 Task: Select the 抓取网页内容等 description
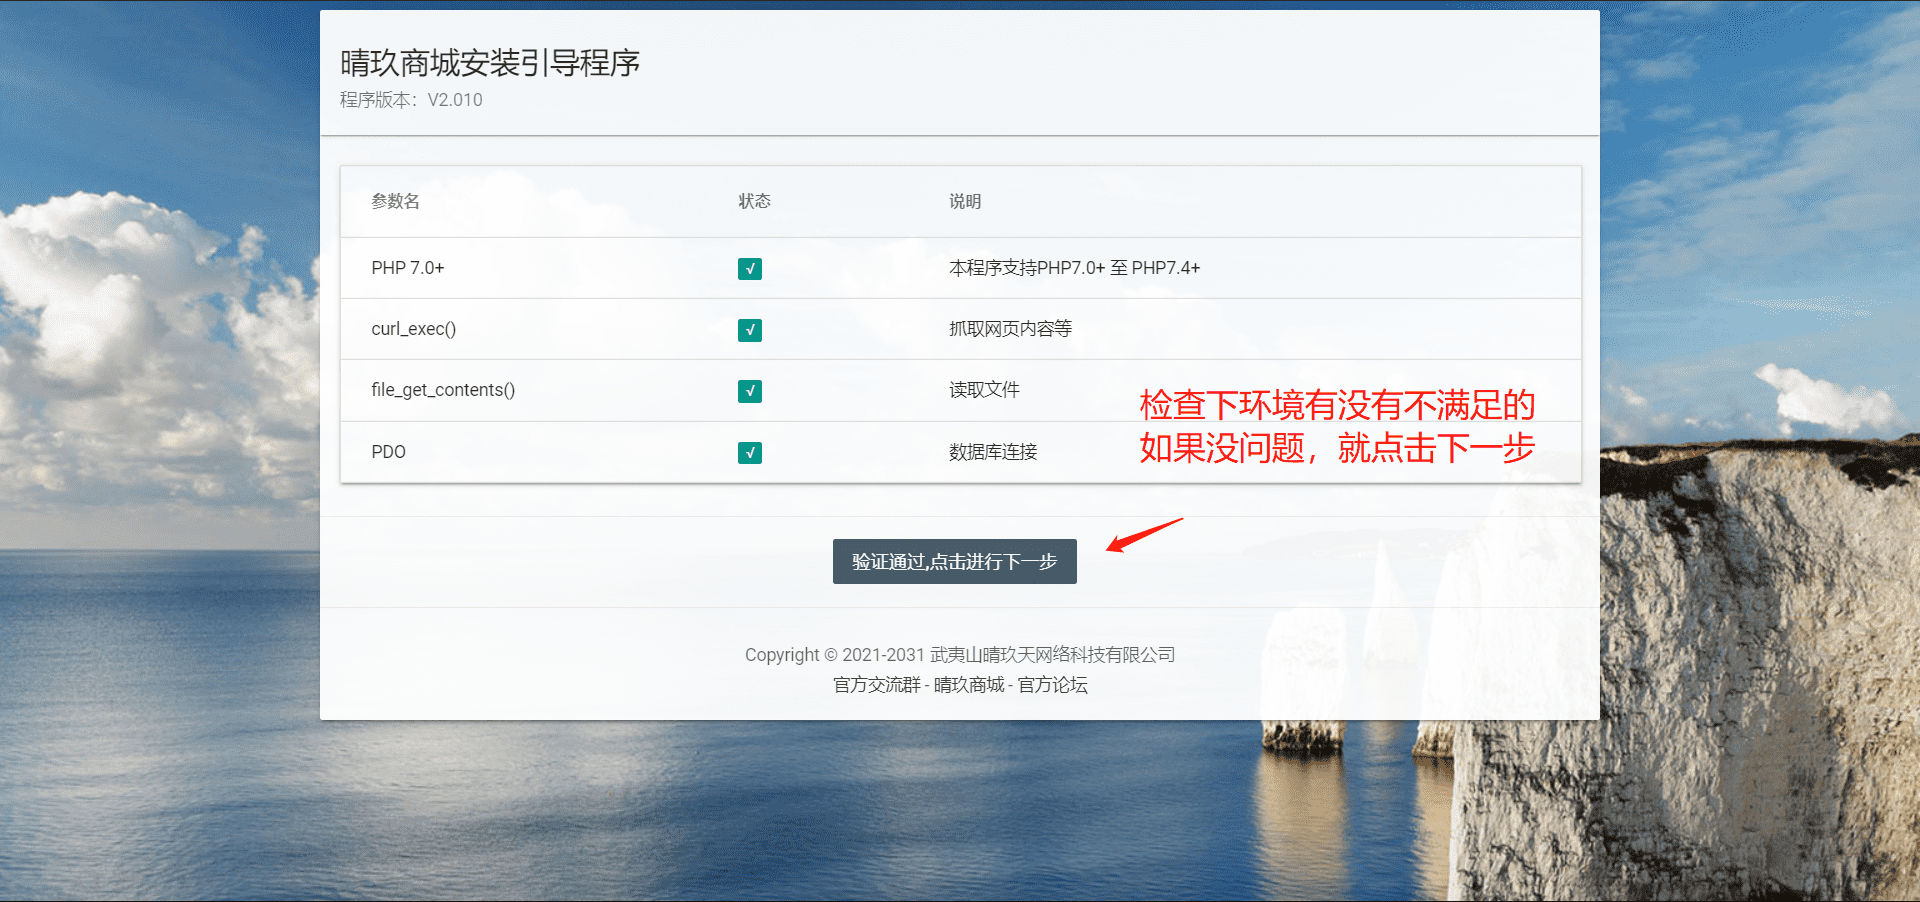click(1010, 329)
